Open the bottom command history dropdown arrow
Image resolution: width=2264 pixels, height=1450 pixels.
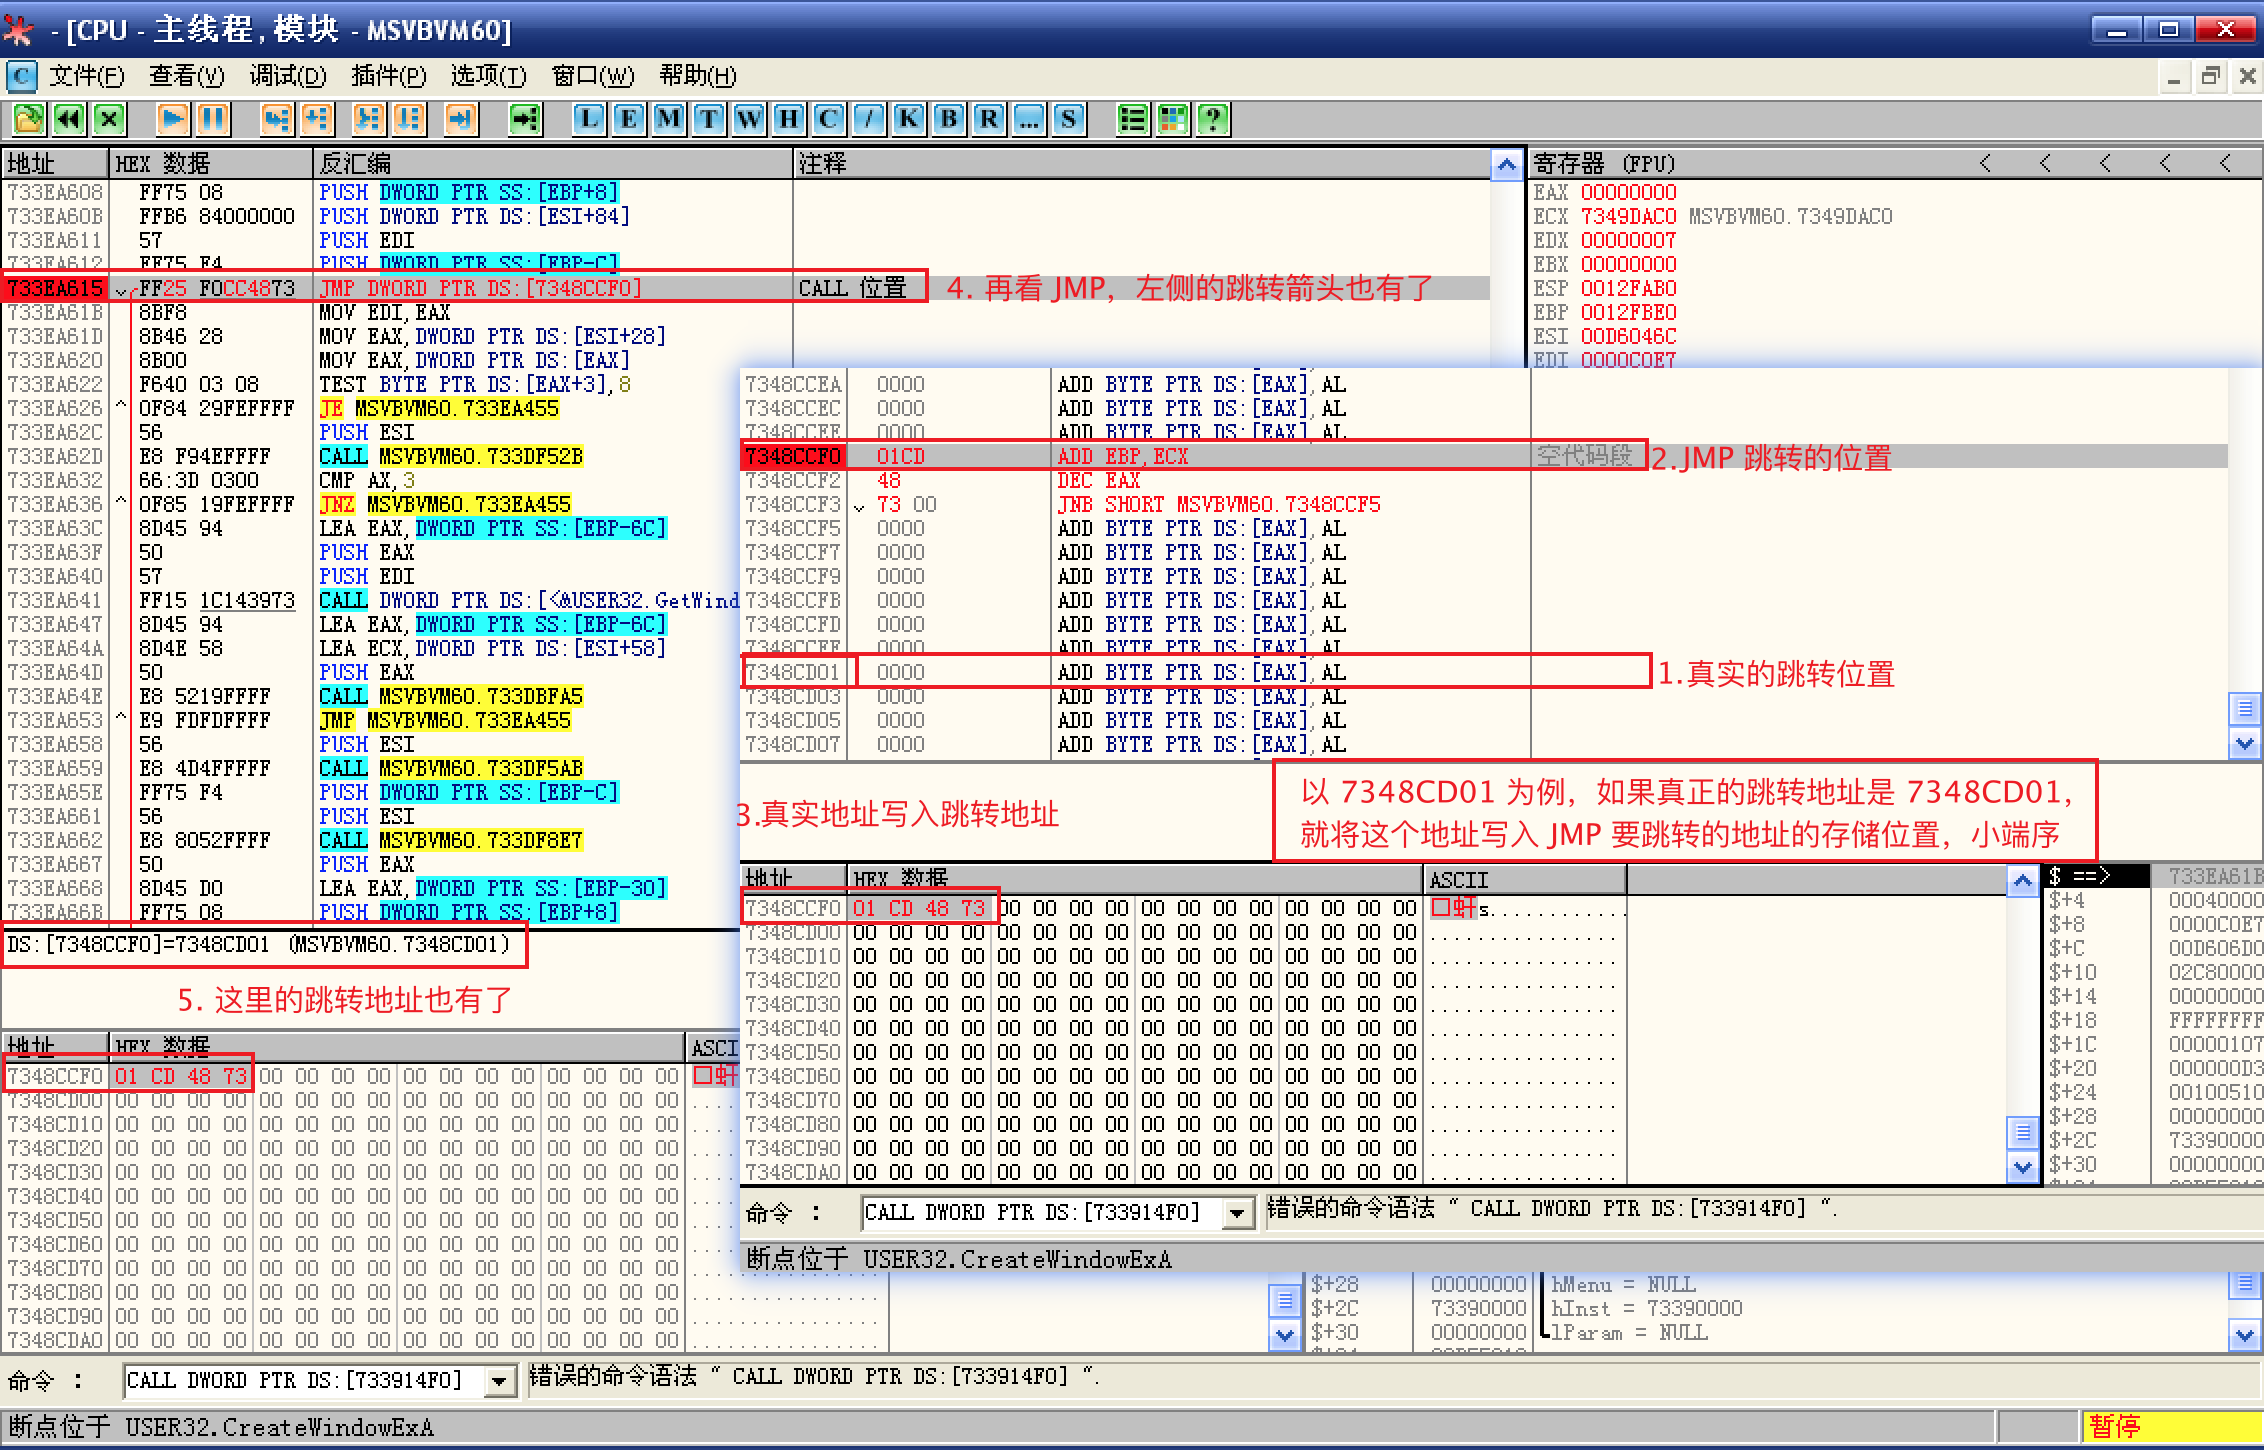(498, 1382)
